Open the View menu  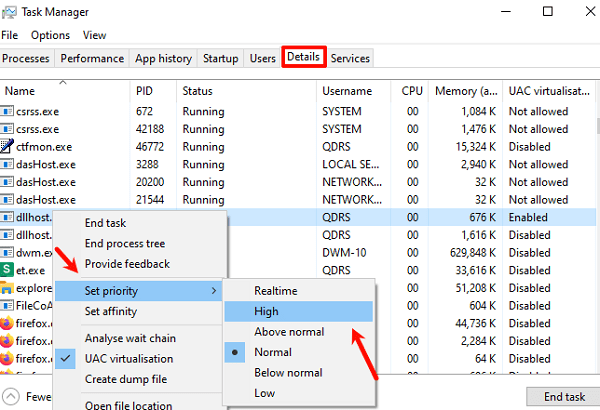95,35
